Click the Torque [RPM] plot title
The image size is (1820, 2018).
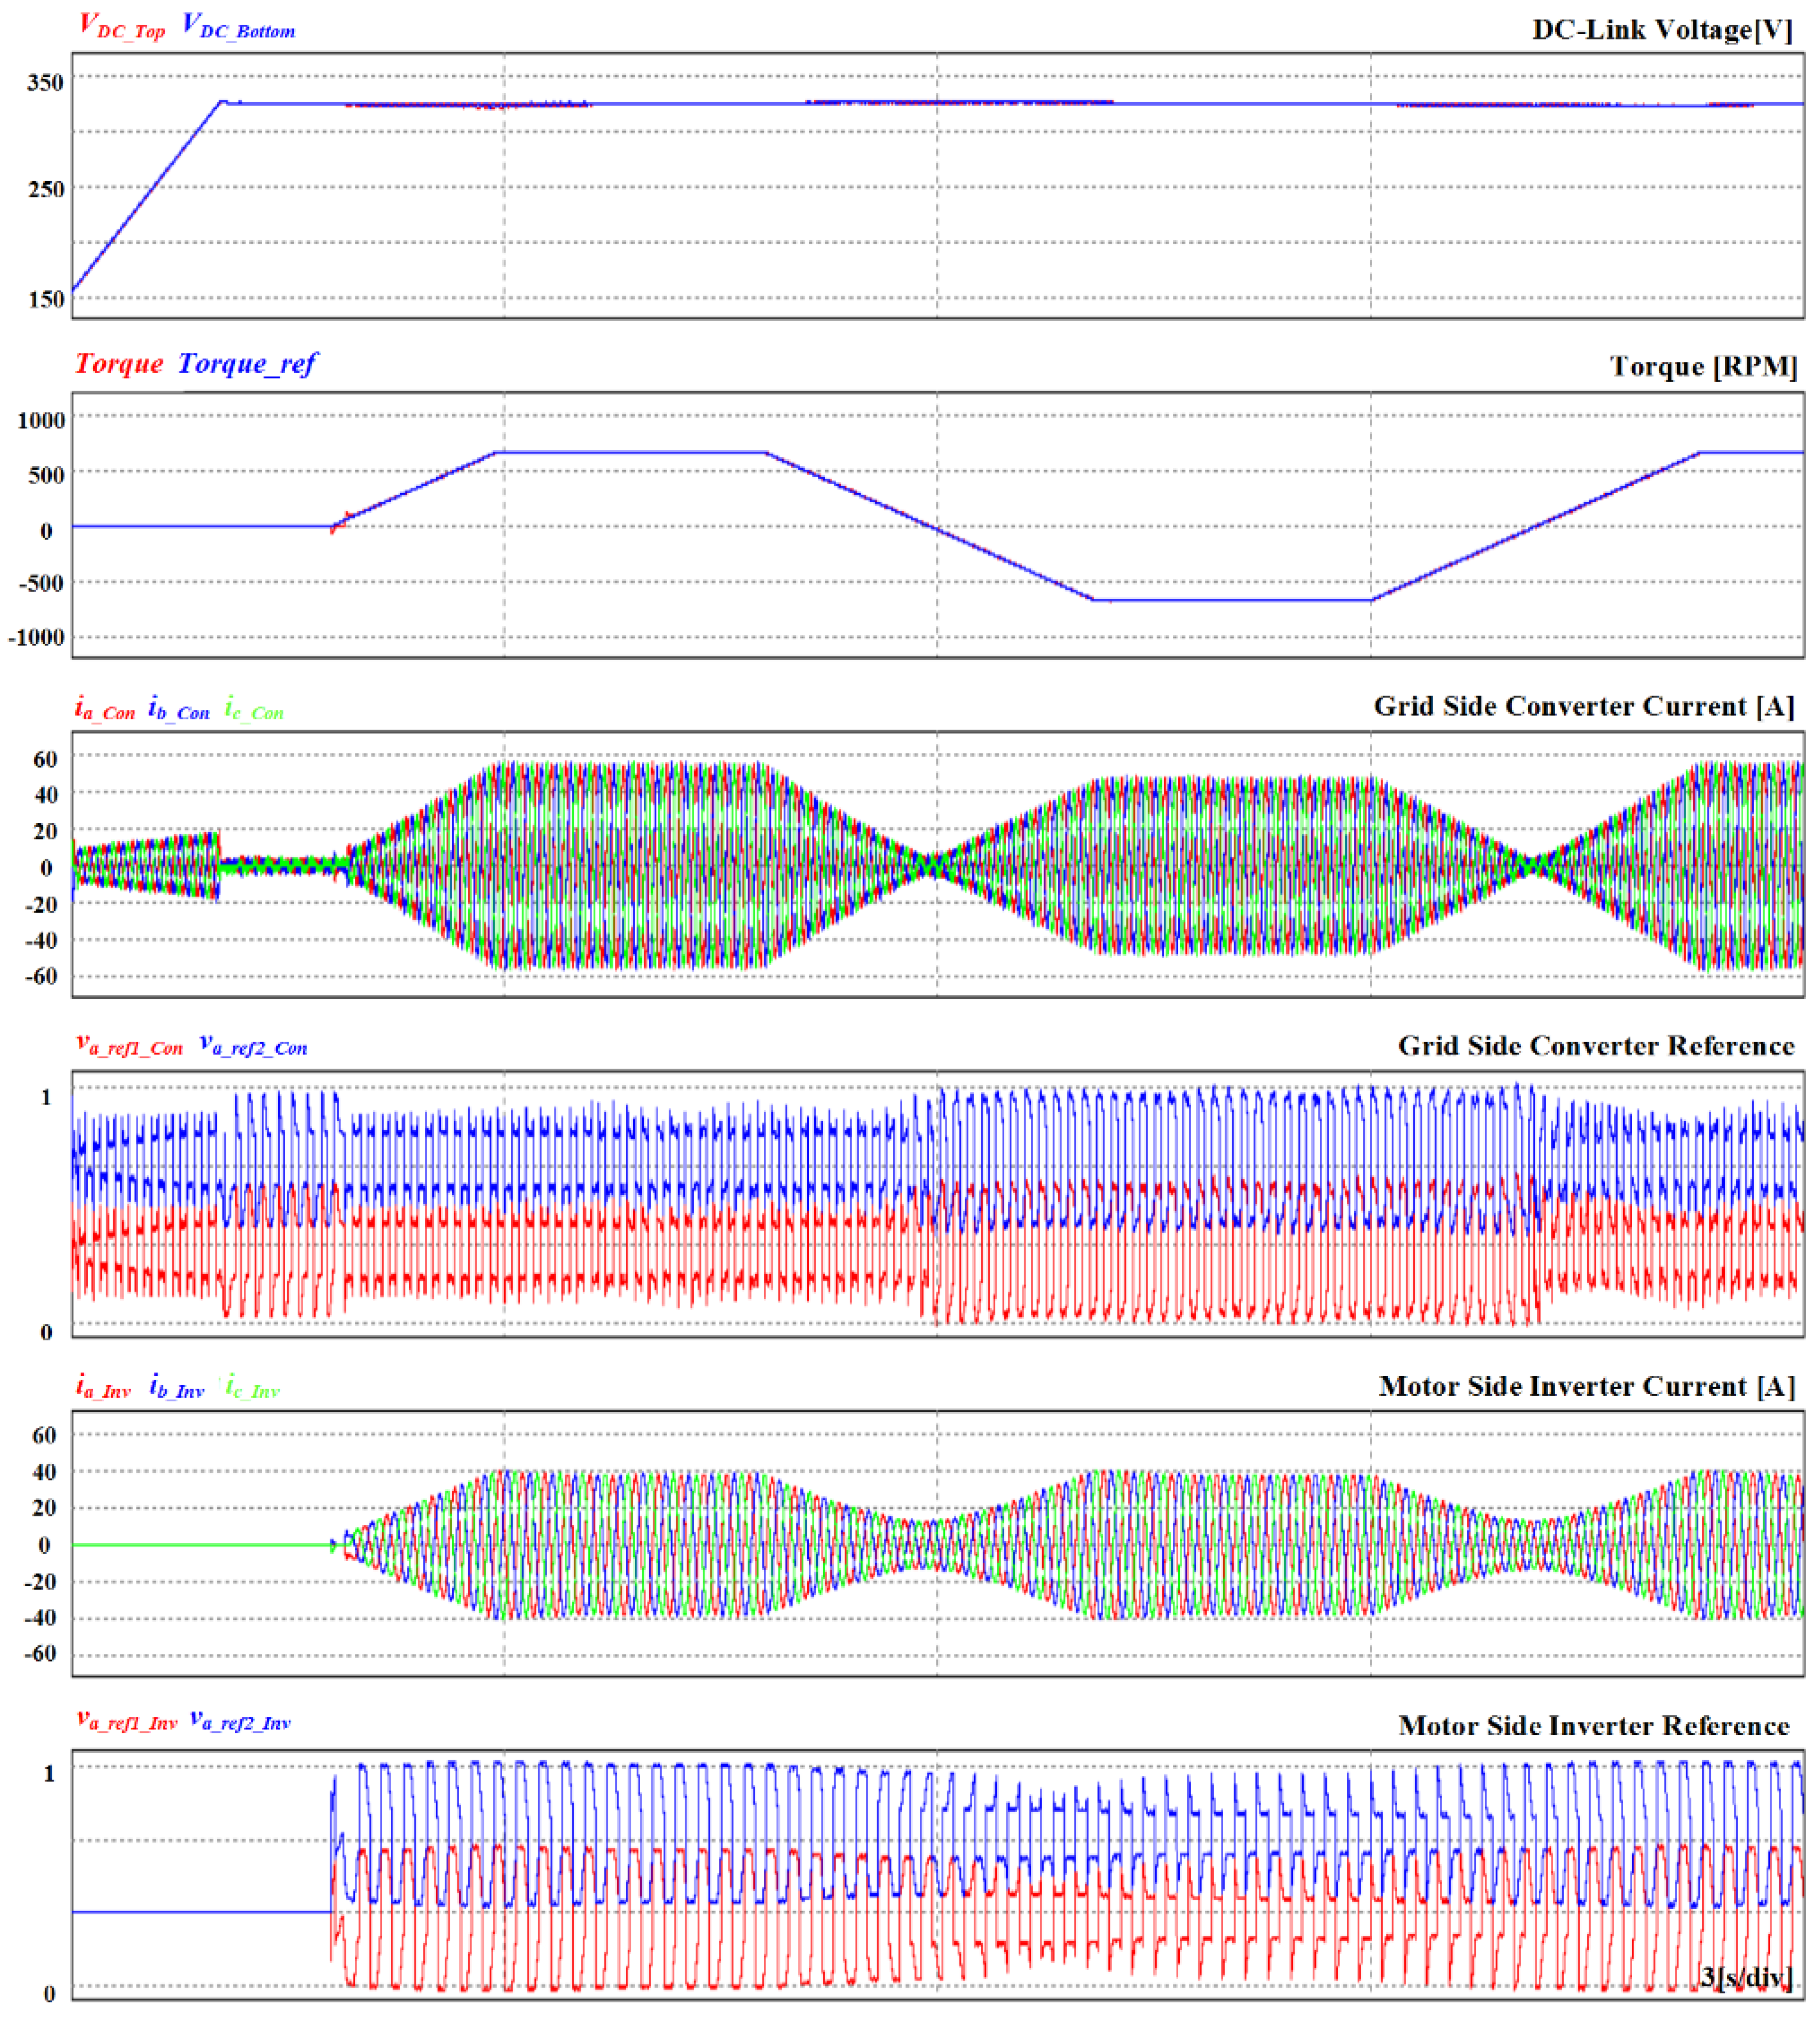(x=1703, y=367)
